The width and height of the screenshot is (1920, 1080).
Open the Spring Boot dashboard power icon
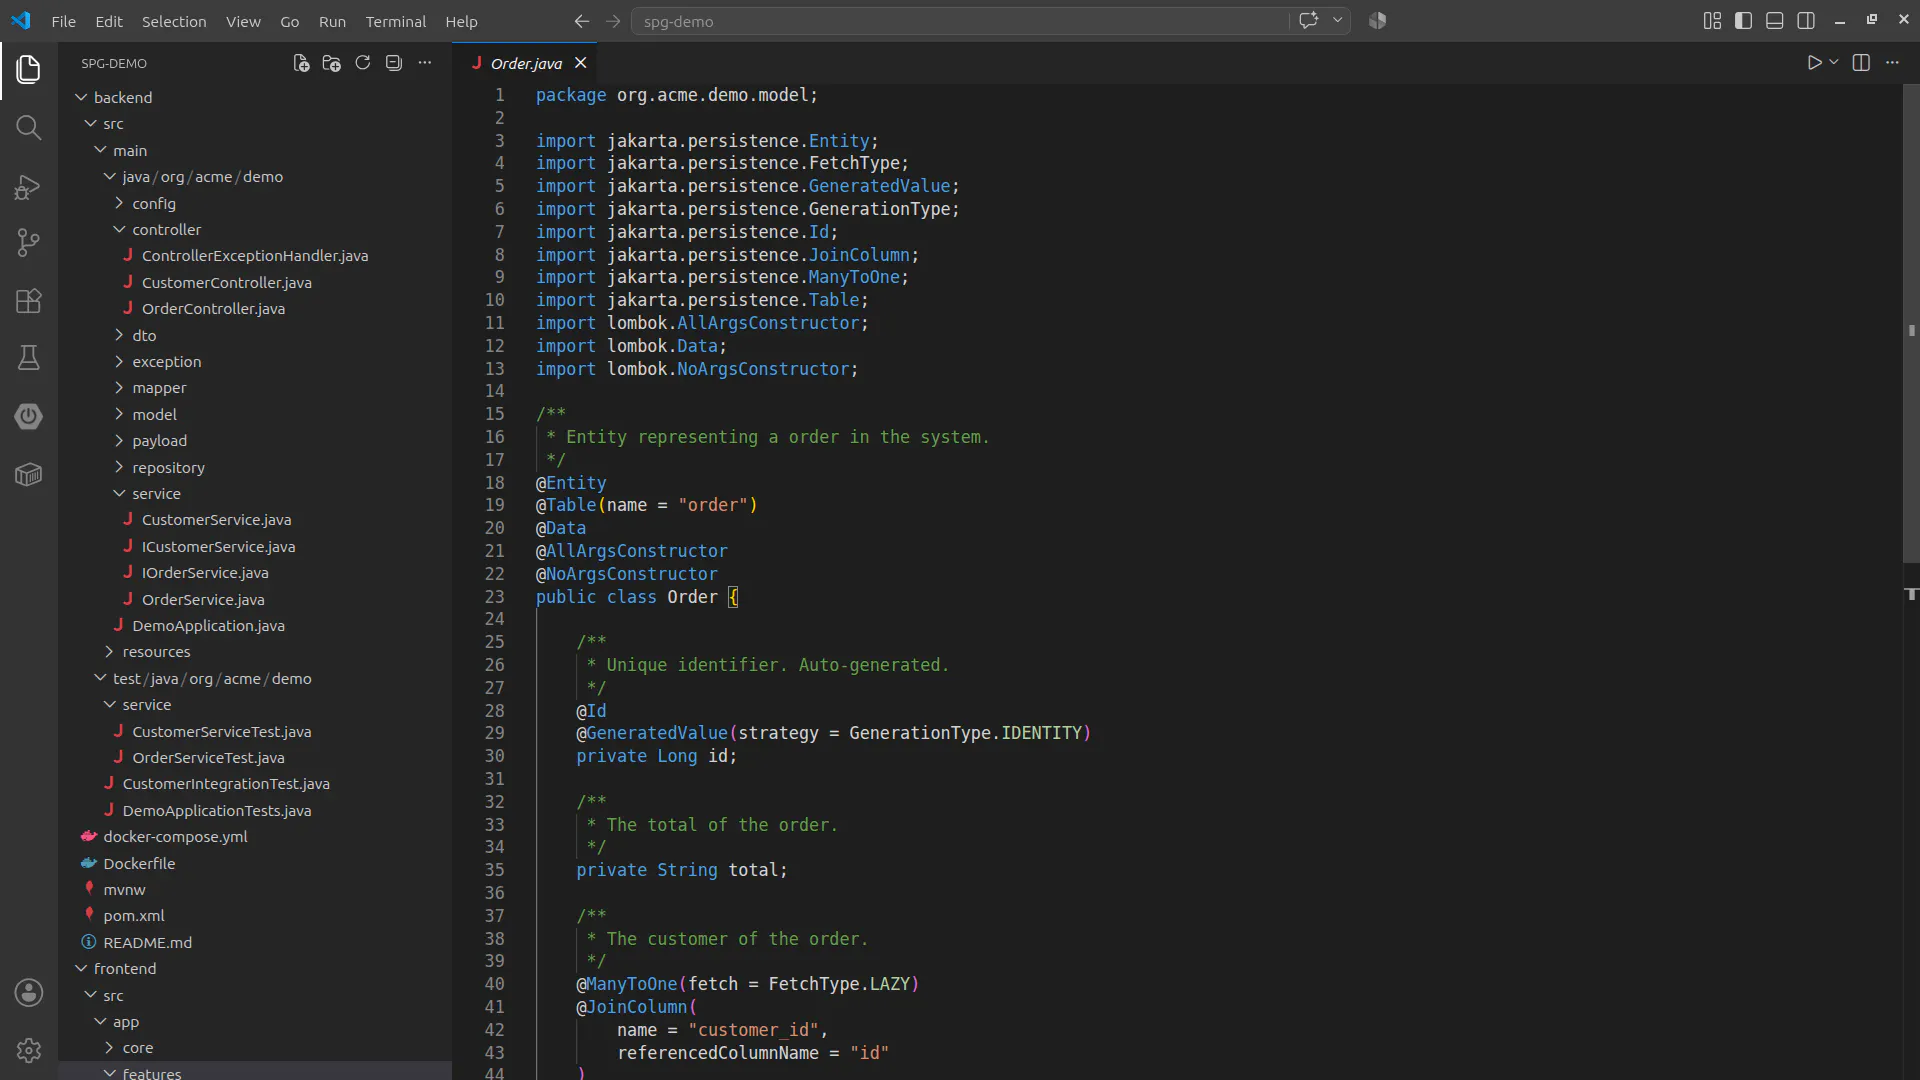28,416
